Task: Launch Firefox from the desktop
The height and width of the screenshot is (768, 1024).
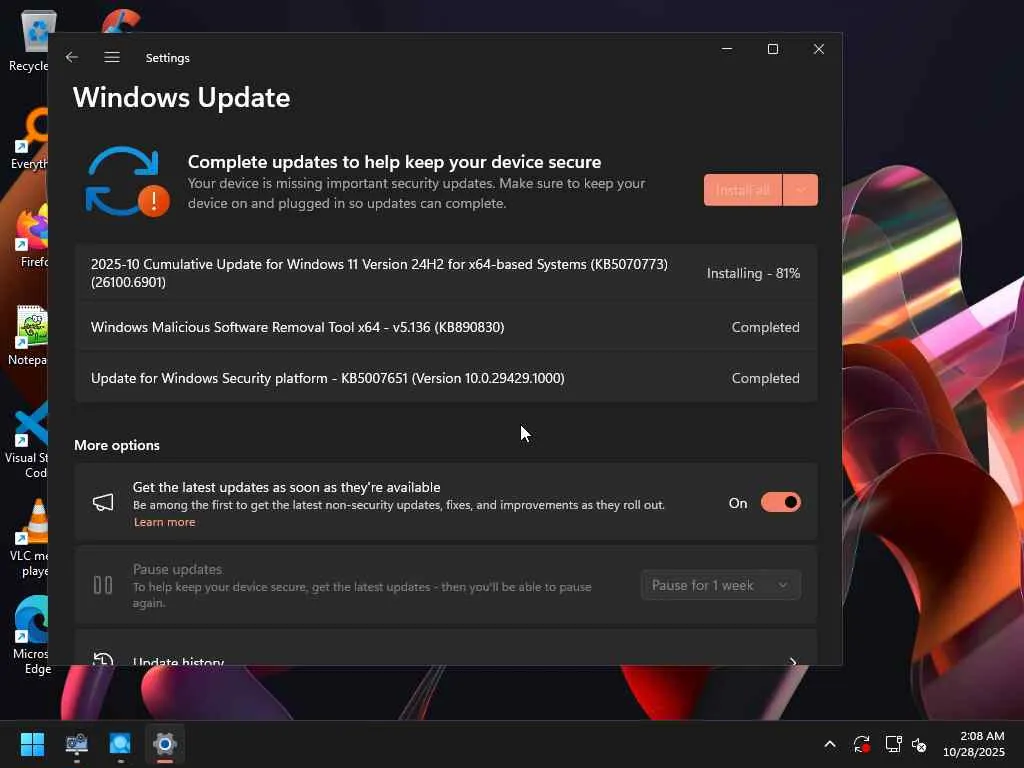Action: 31,236
